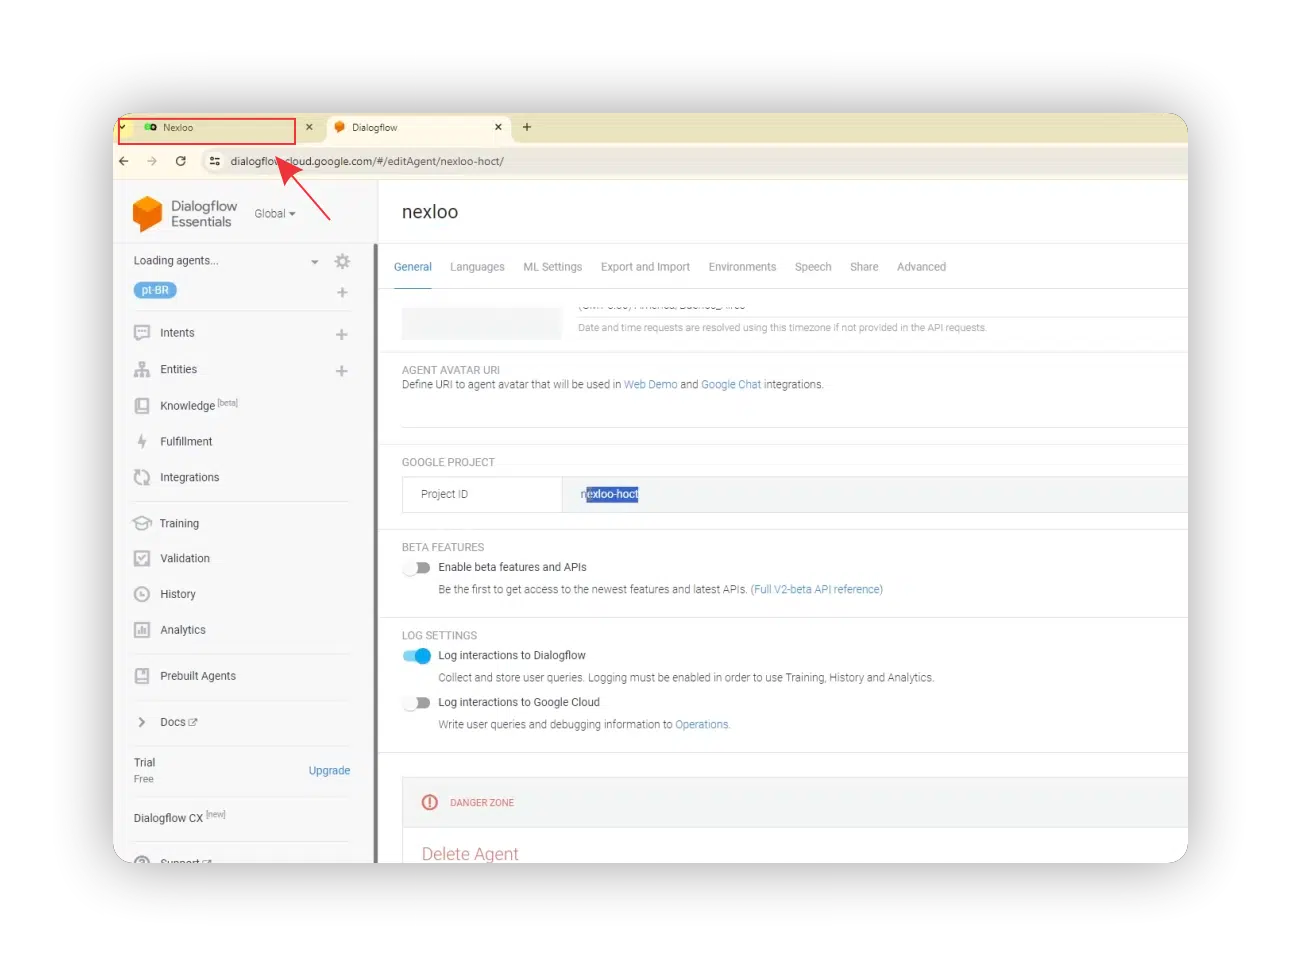Select the General settings tab
Screen dimensions: 1301x976
tap(413, 267)
